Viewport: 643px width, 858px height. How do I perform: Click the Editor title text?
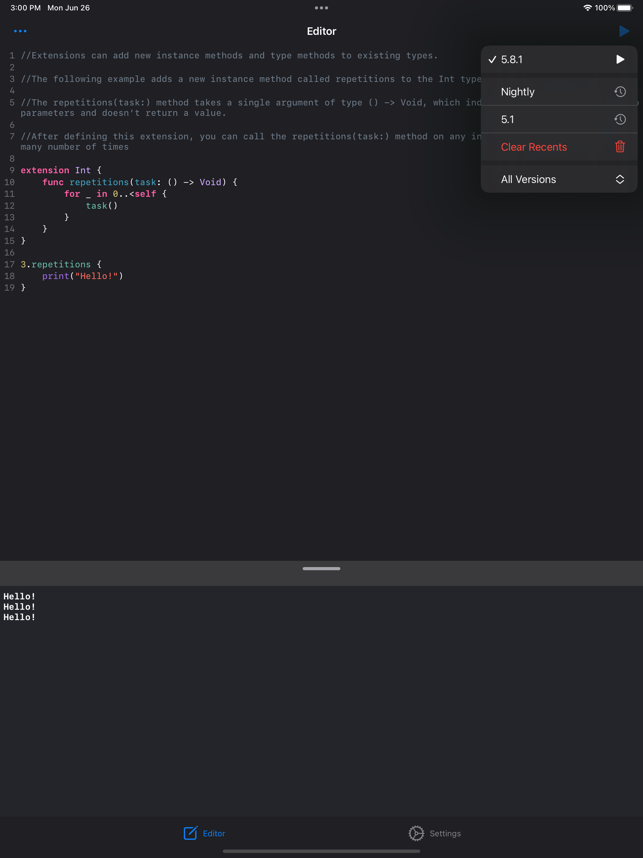(321, 31)
